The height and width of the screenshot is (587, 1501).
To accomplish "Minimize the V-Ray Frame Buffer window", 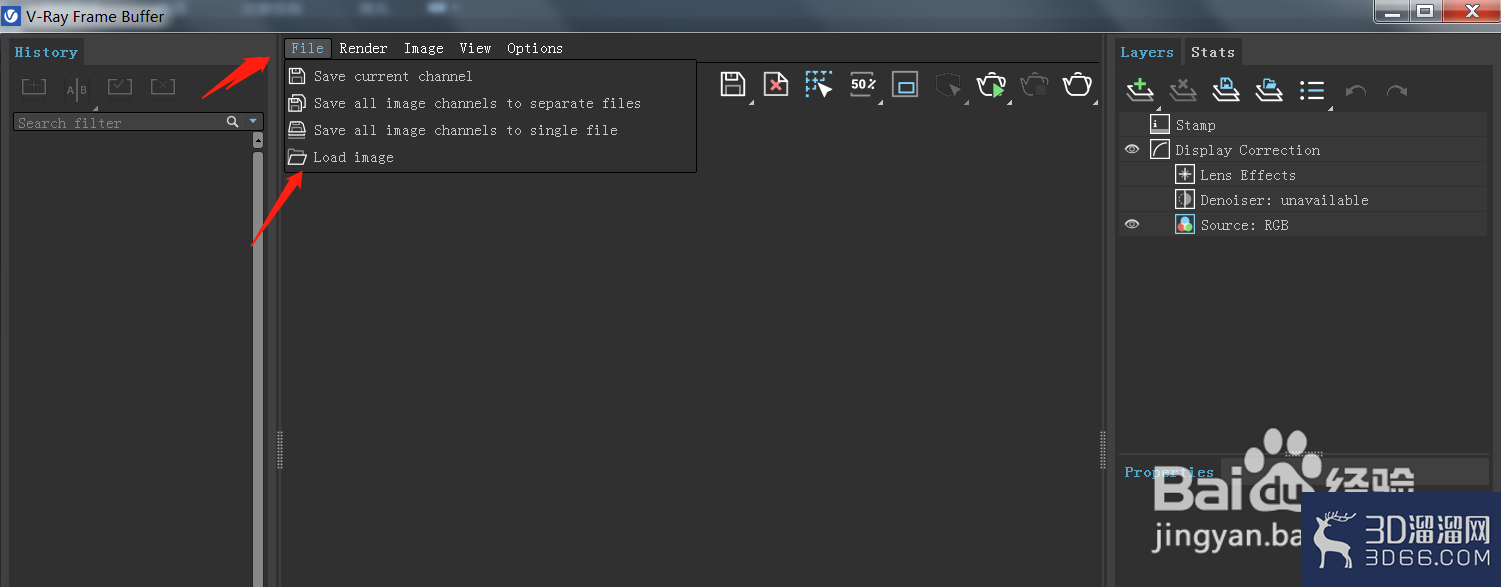I will tap(1392, 11).
